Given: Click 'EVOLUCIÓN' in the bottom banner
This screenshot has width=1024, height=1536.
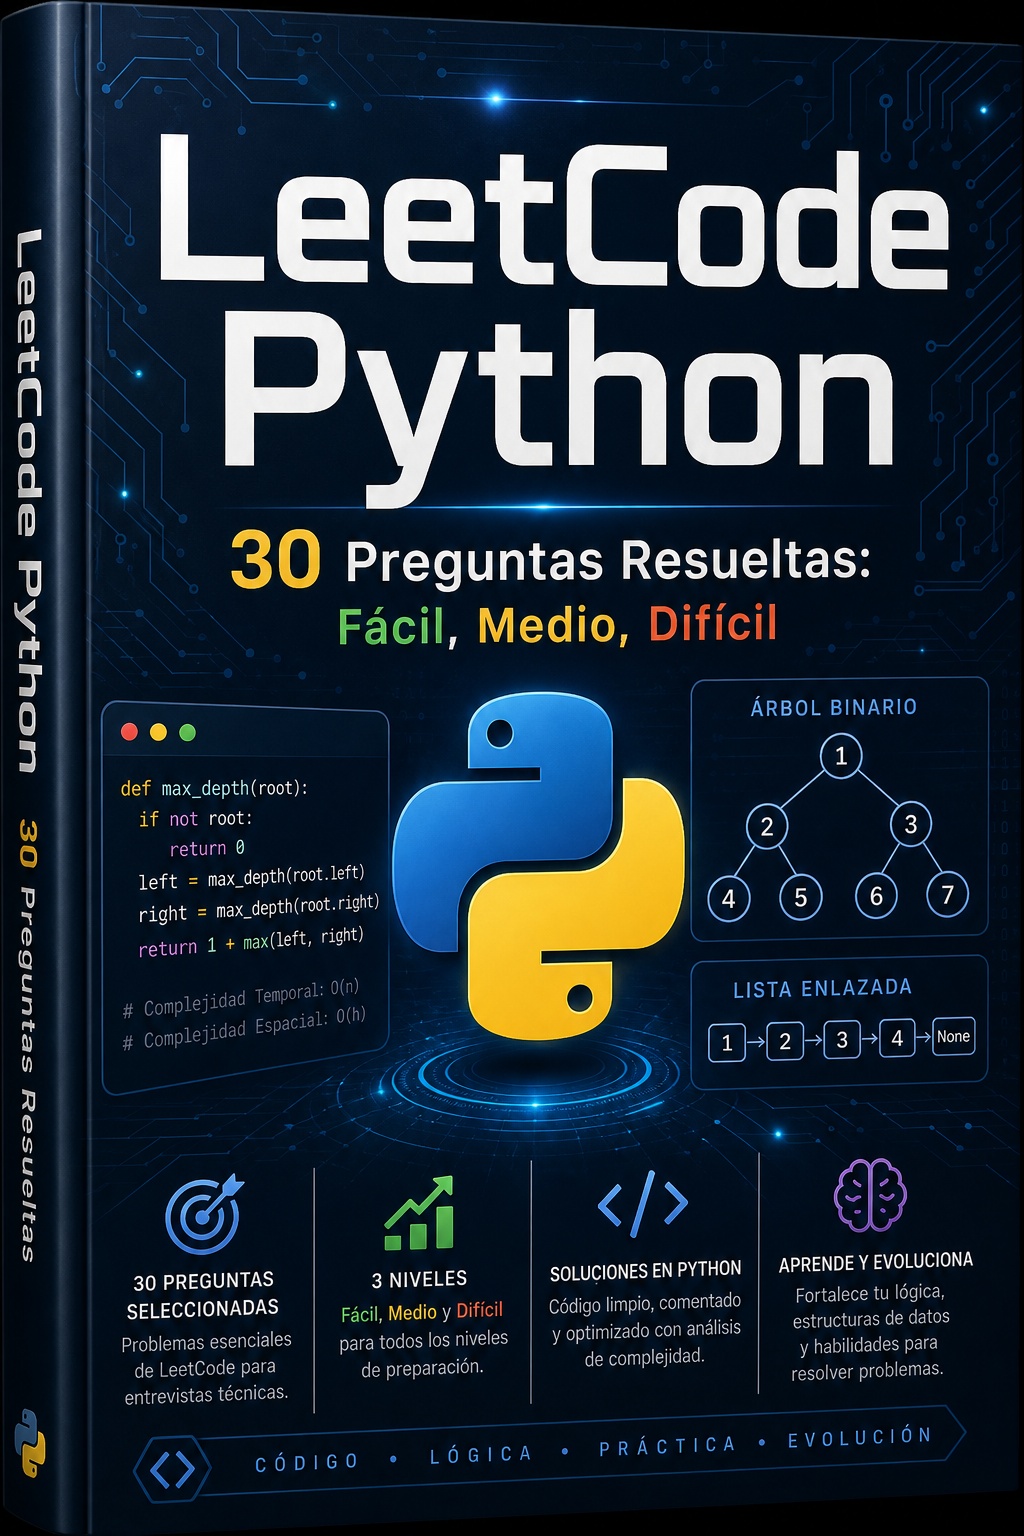Looking at the screenshot, I should tap(860, 1438).
